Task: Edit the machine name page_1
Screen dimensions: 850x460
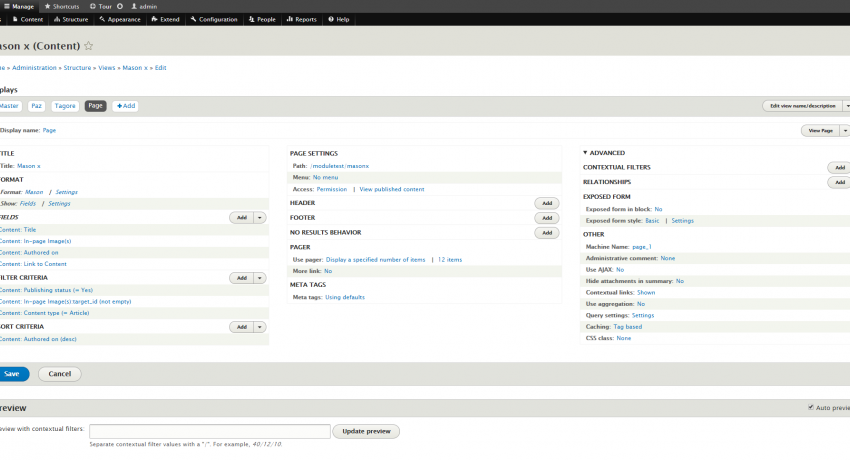Action: coord(642,247)
